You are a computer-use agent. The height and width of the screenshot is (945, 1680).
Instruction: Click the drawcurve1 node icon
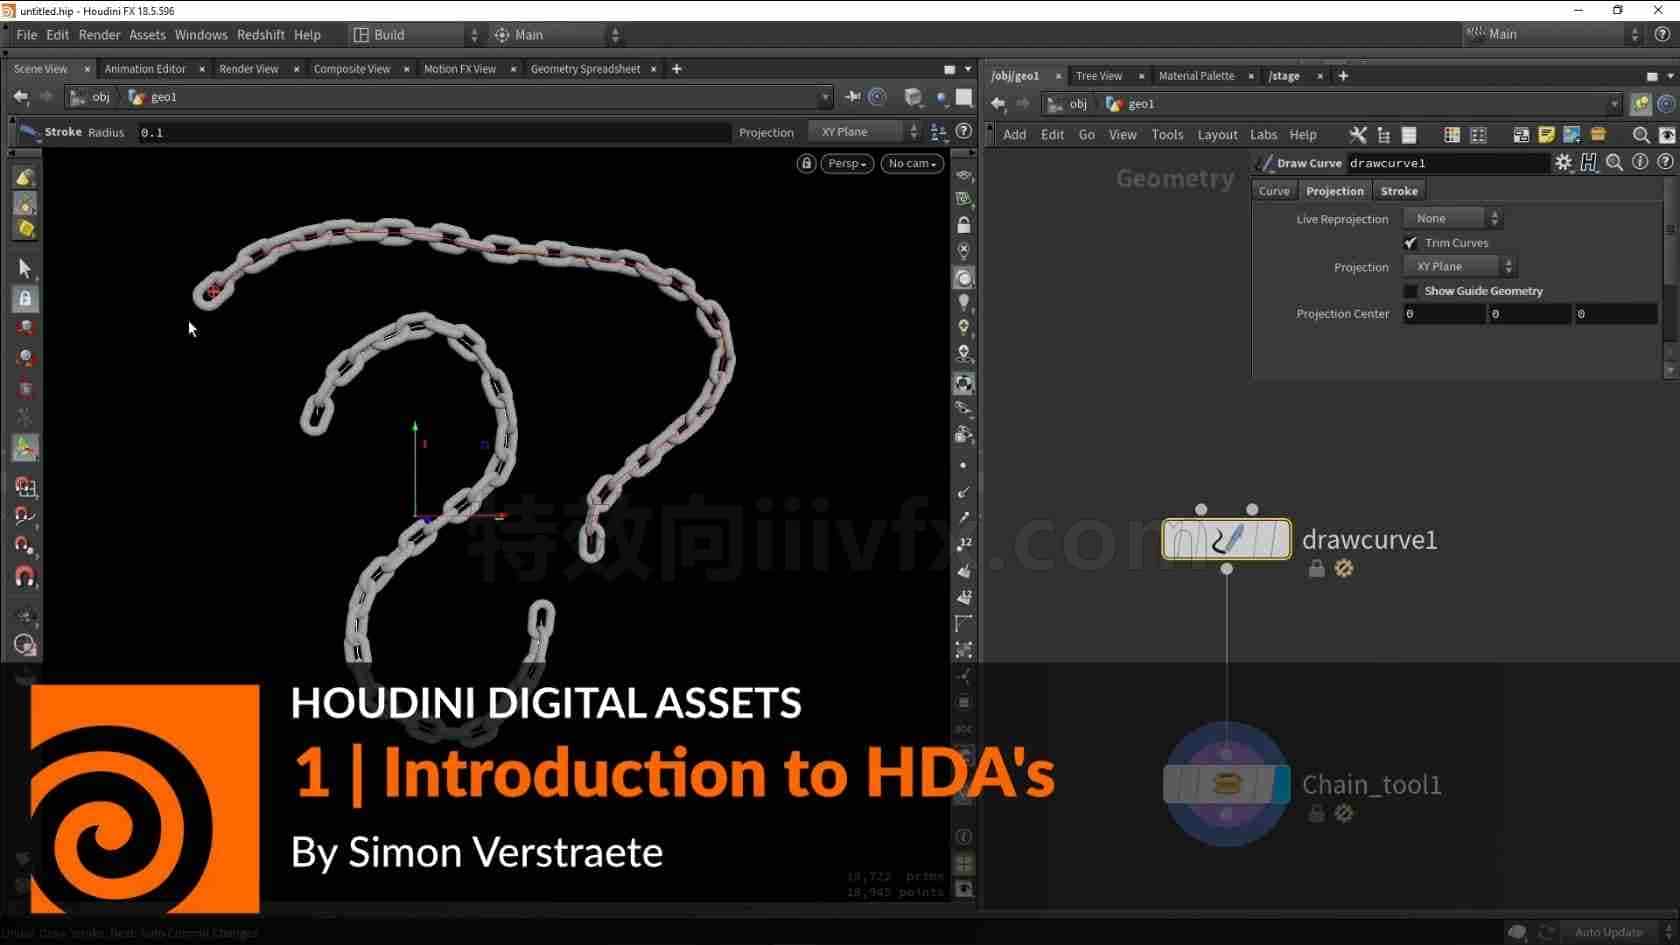tap(1226, 540)
